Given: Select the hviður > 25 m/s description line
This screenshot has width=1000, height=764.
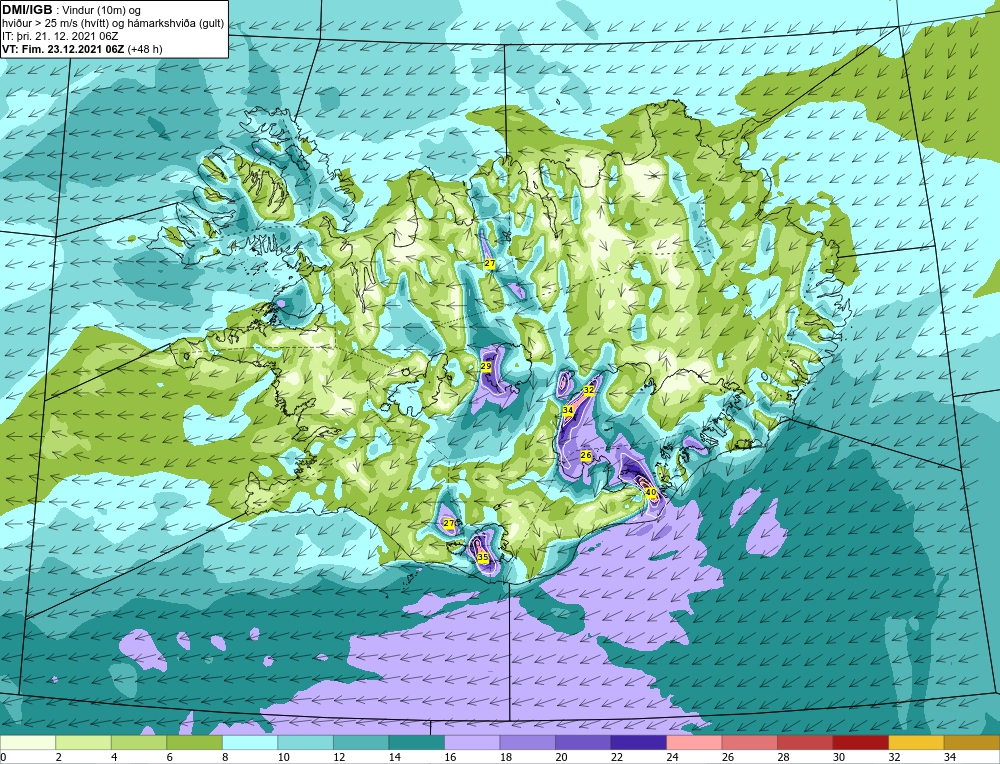Looking at the screenshot, I should [113, 24].
